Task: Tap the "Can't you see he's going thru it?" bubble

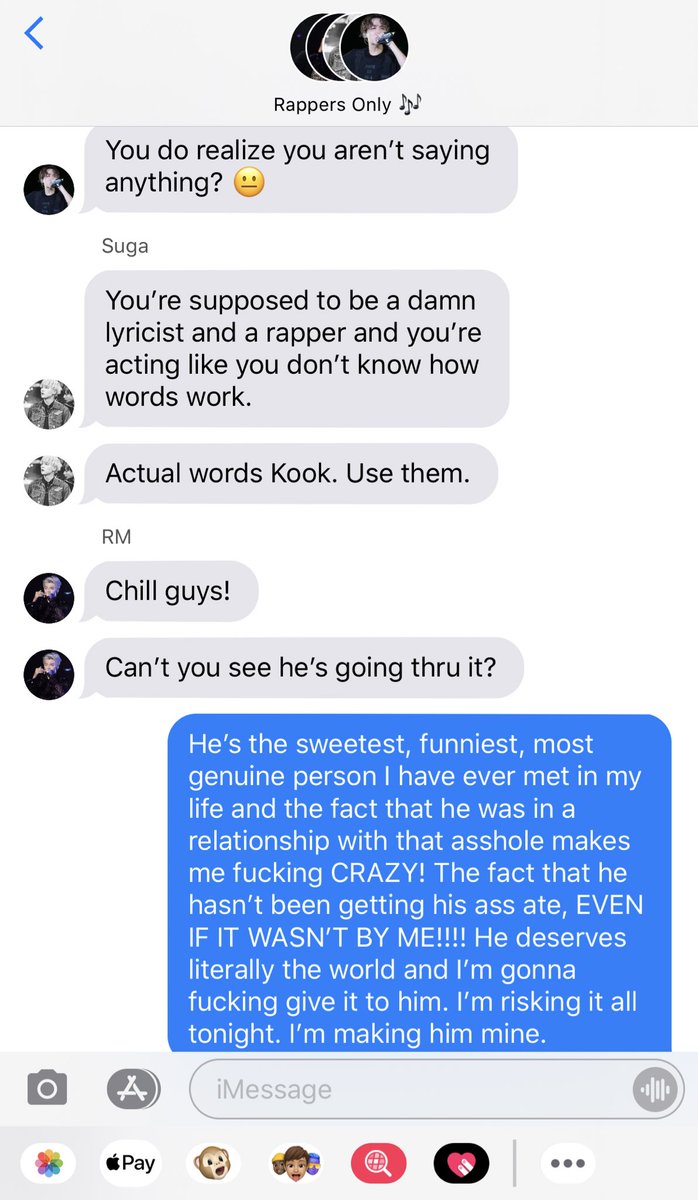Action: [303, 667]
